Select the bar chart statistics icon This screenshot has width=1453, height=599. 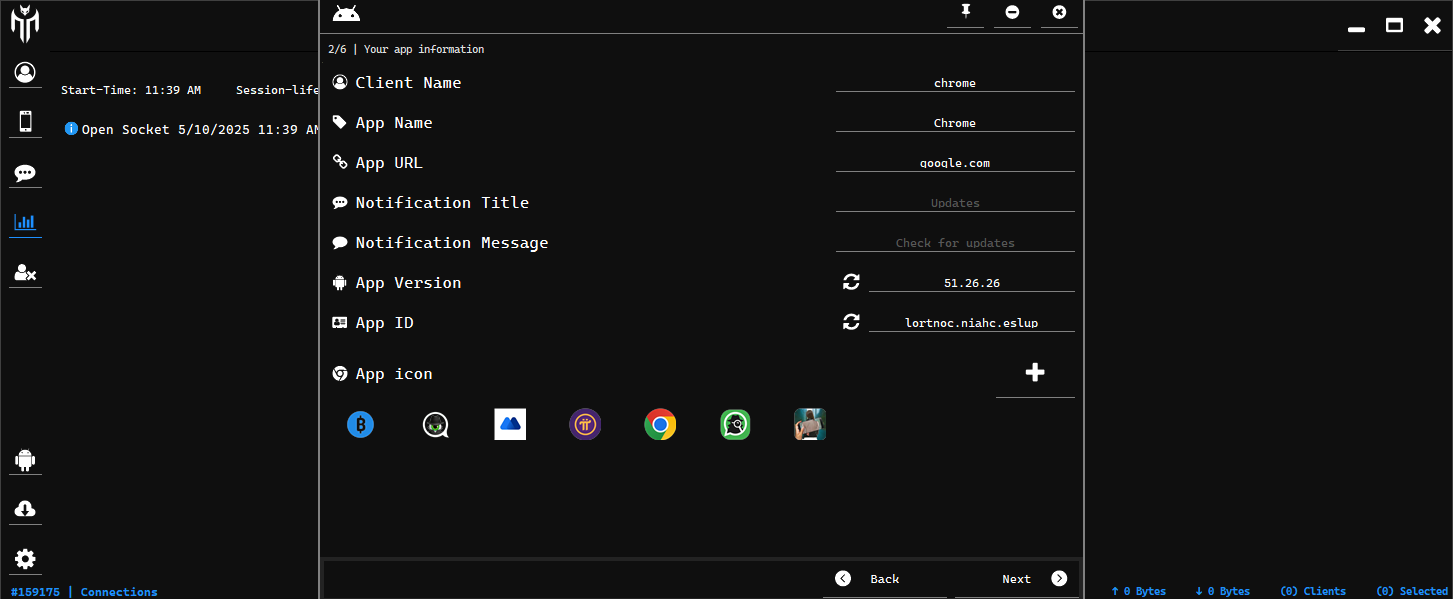coord(25,222)
